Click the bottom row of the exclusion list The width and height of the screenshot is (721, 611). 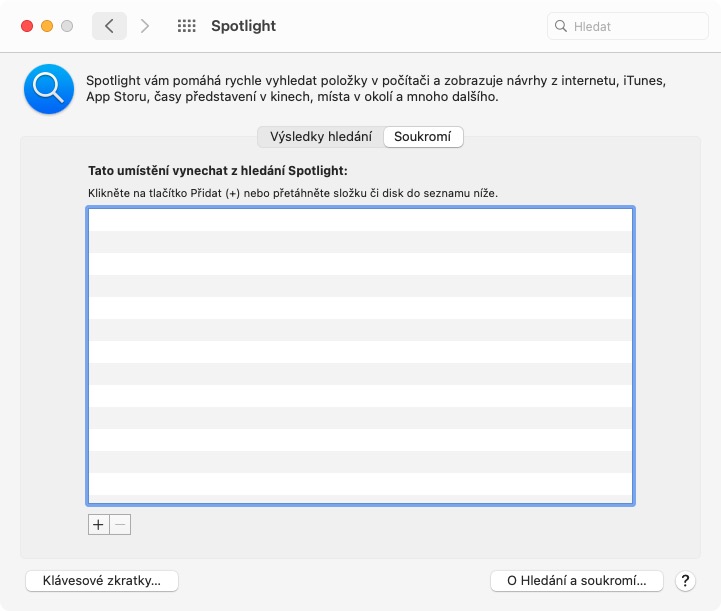(x=360, y=484)
